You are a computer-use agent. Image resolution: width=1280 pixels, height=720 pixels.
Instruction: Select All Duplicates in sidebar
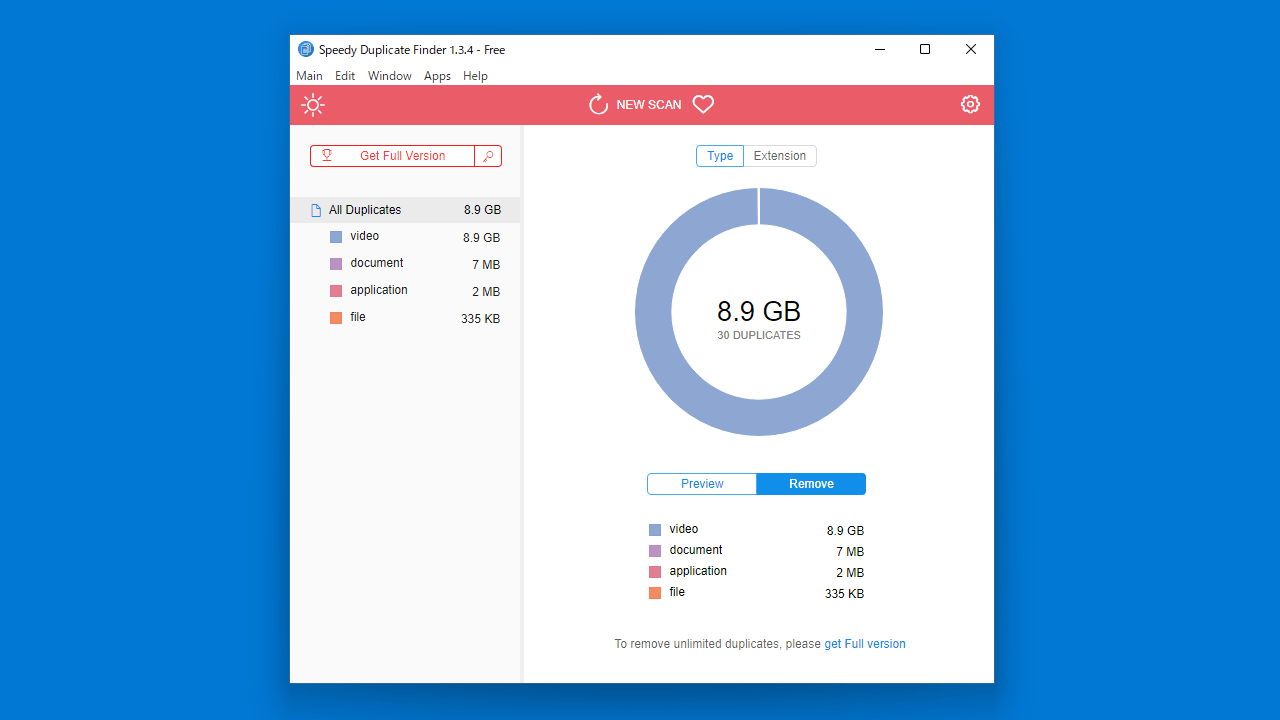click(406, 210)
